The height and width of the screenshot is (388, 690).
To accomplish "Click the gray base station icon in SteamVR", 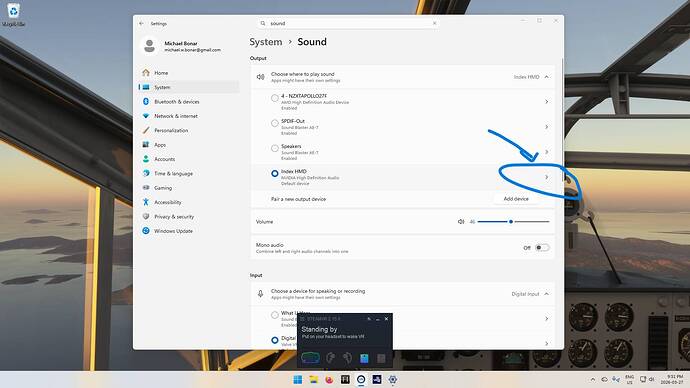I will (381, 359).
